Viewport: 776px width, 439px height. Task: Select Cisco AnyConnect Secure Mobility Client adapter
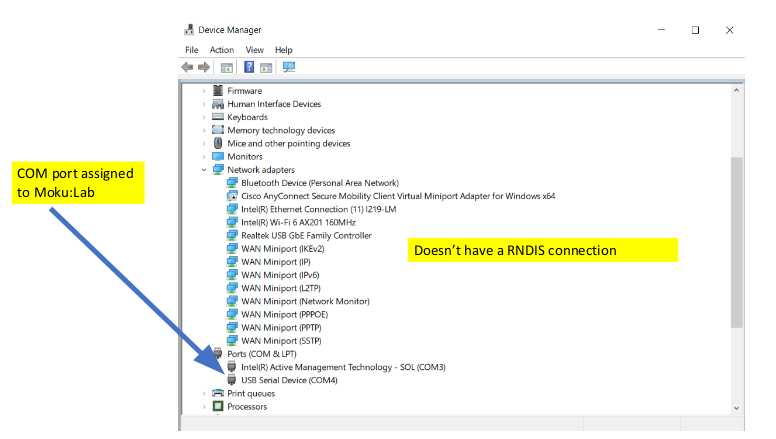point(398,196)
